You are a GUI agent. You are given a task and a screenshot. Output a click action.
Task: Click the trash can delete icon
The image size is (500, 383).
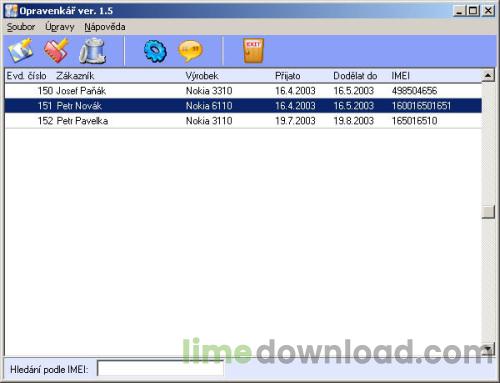click(93, 51)
